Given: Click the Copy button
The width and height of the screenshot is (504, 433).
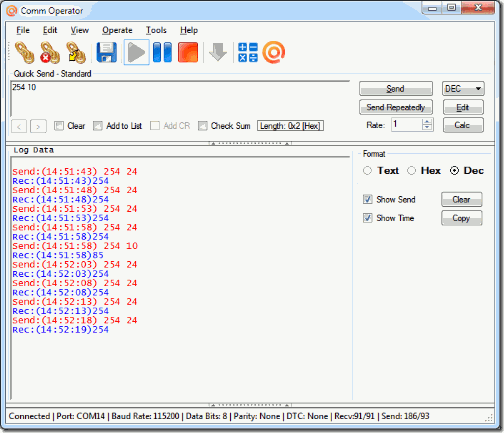Looking at the screenshot, I should point(461,218).
